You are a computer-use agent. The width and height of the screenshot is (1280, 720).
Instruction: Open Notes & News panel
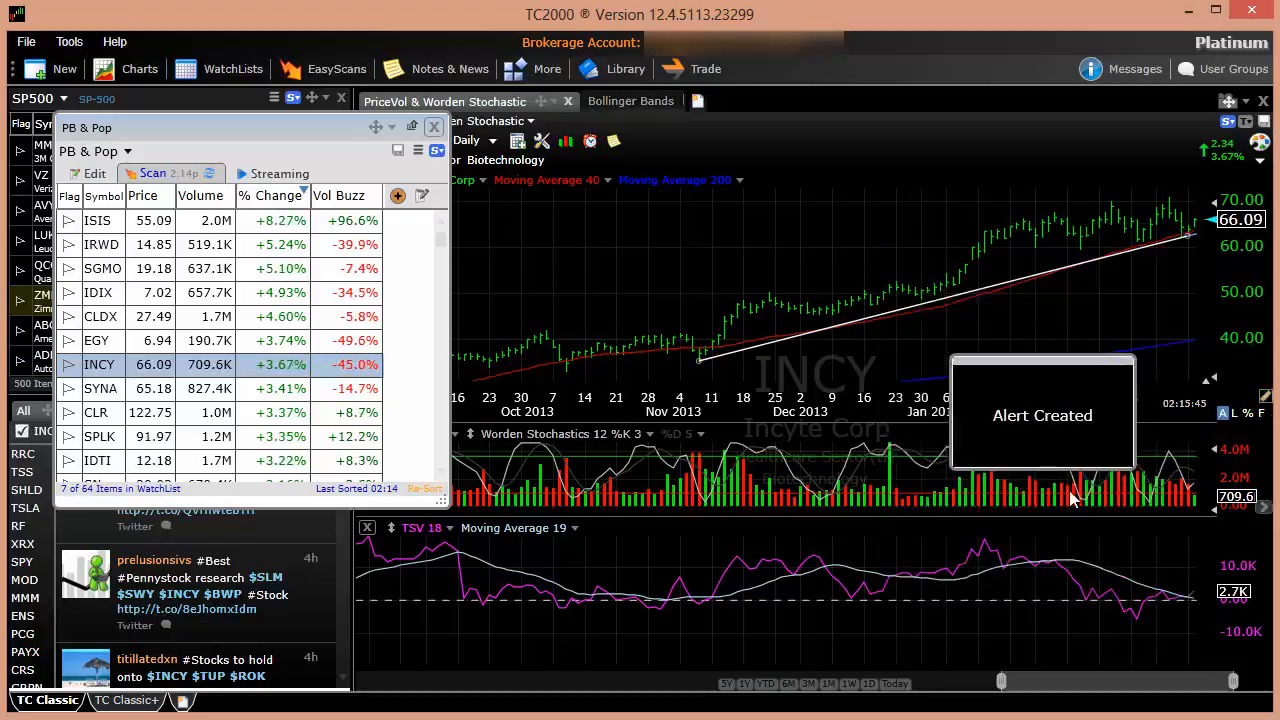point(436,69)
